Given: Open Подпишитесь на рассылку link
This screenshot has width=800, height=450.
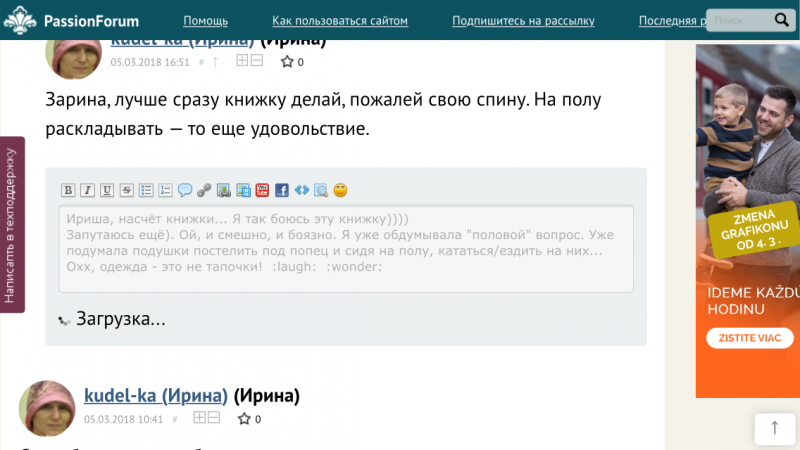Looking at the screenshot, I should 523,21.
